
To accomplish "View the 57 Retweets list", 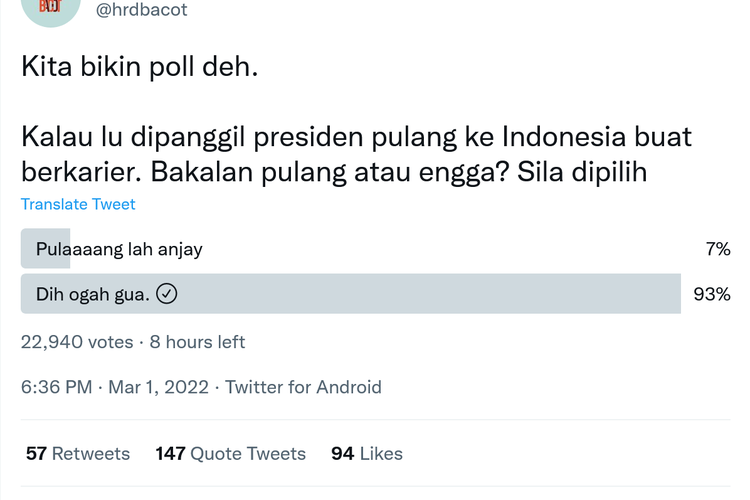I will click(x=78, y=454).
